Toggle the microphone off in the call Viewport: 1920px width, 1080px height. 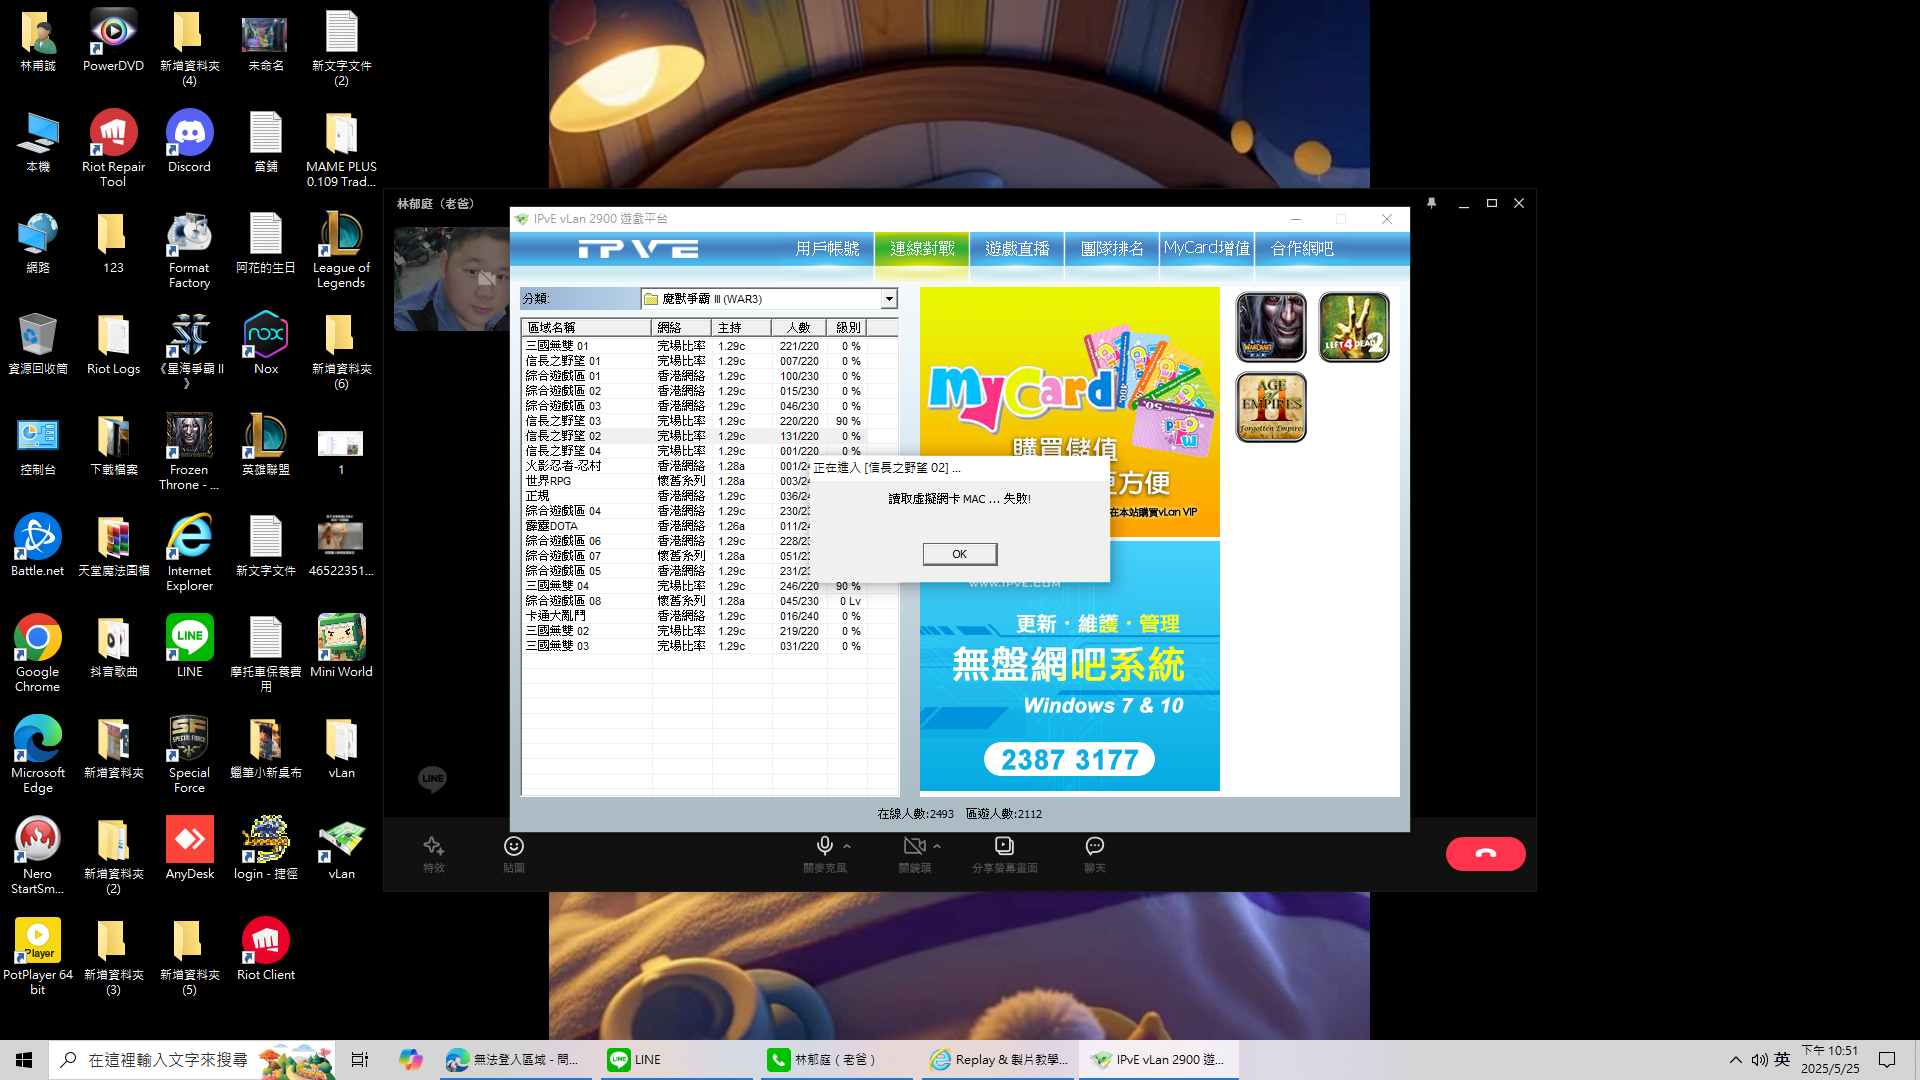[824, 847]
